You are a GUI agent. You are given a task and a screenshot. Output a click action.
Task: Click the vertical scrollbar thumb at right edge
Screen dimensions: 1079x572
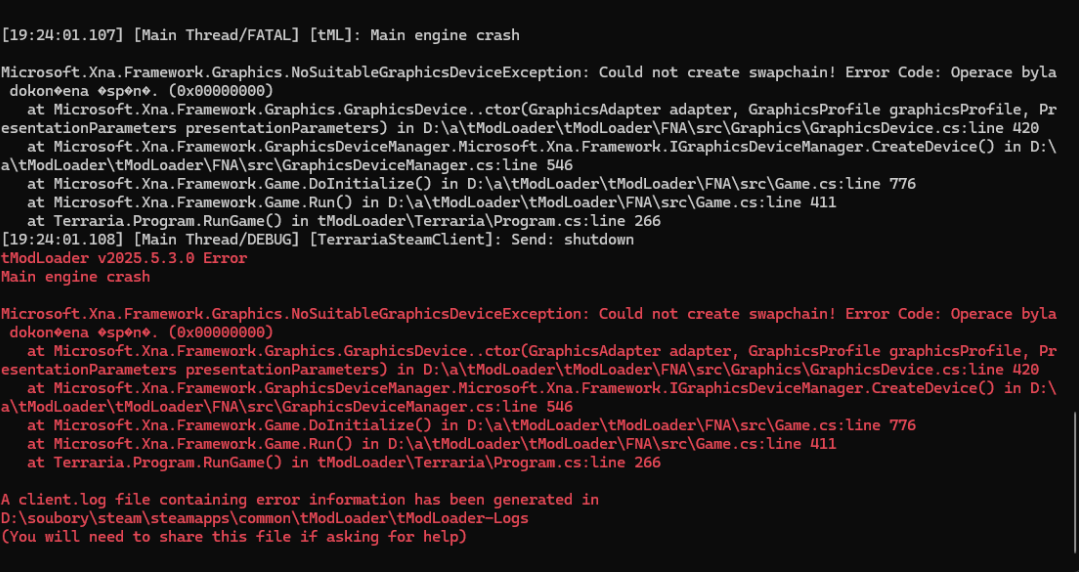point(1075,480)
